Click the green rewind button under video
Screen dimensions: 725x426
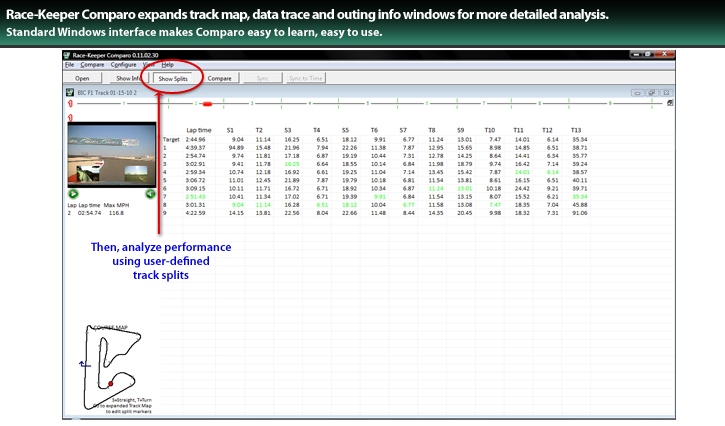coord(151,193)
